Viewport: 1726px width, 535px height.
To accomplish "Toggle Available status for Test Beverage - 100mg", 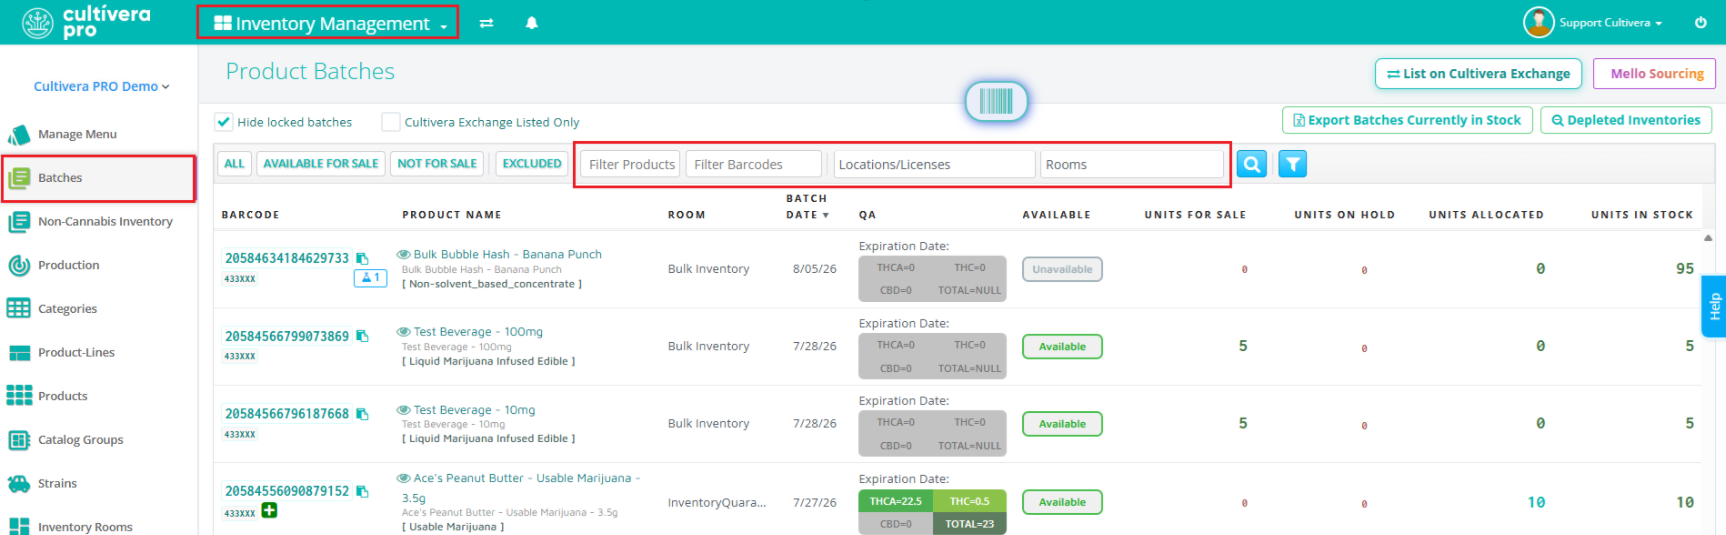I will 1062,347.
